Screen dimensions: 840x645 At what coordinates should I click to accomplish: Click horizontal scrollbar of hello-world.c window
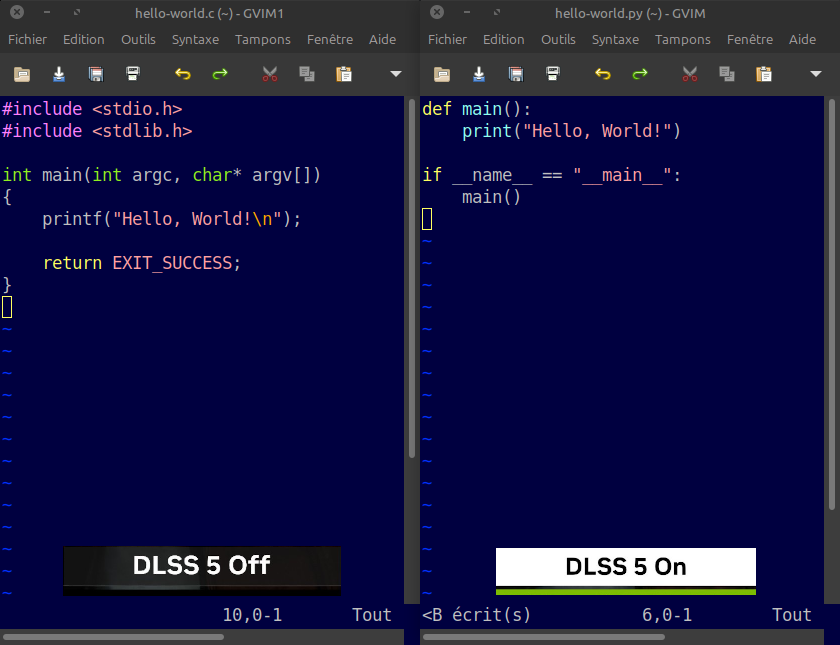pos(113,637)
